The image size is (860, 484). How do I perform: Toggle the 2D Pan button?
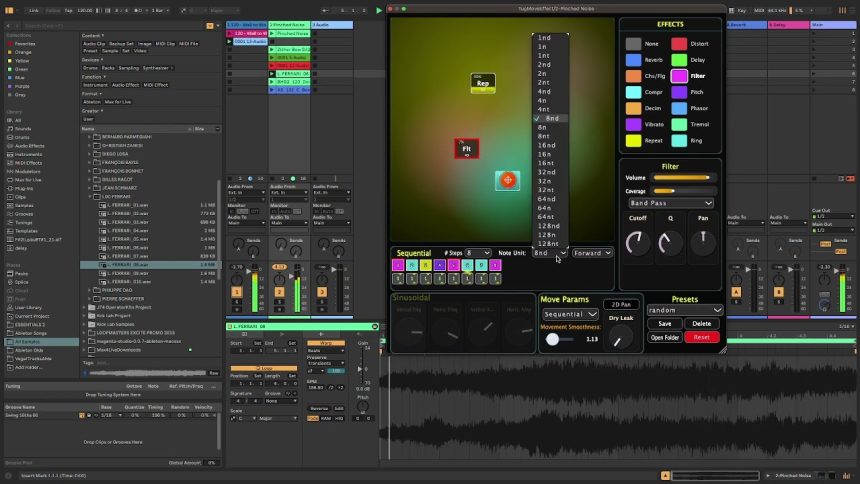[621, 304]
